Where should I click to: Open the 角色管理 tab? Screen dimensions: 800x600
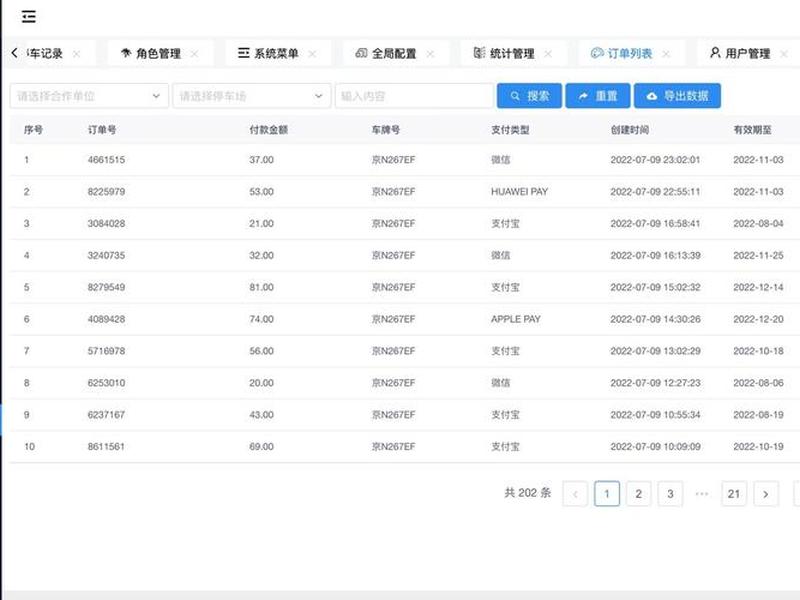coord(158,54)
